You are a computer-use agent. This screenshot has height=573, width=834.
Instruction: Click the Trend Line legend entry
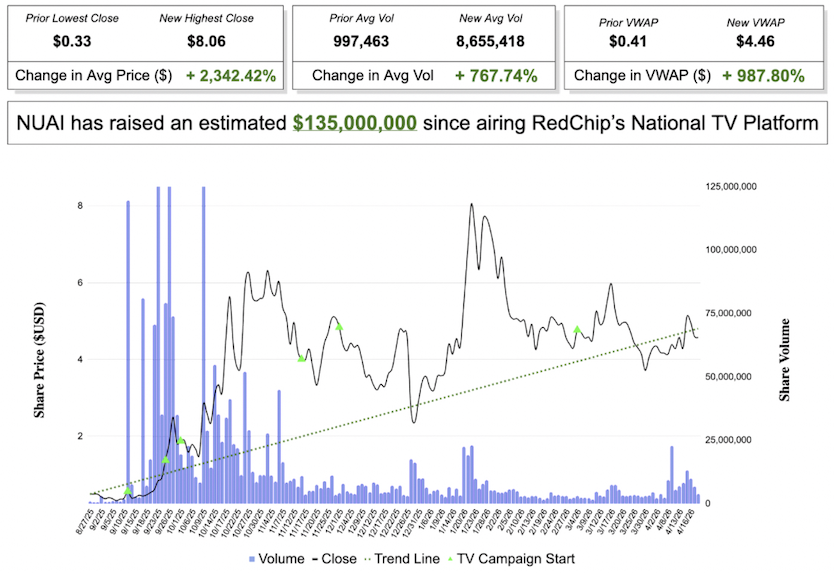pyautogui.click(x=402, y=559)
